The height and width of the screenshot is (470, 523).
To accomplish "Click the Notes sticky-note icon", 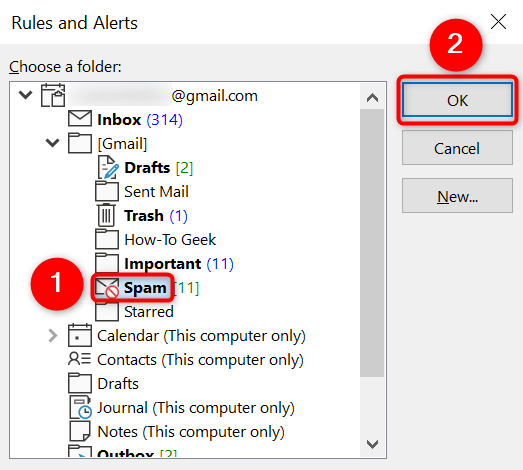I will [x=80, y=431].
